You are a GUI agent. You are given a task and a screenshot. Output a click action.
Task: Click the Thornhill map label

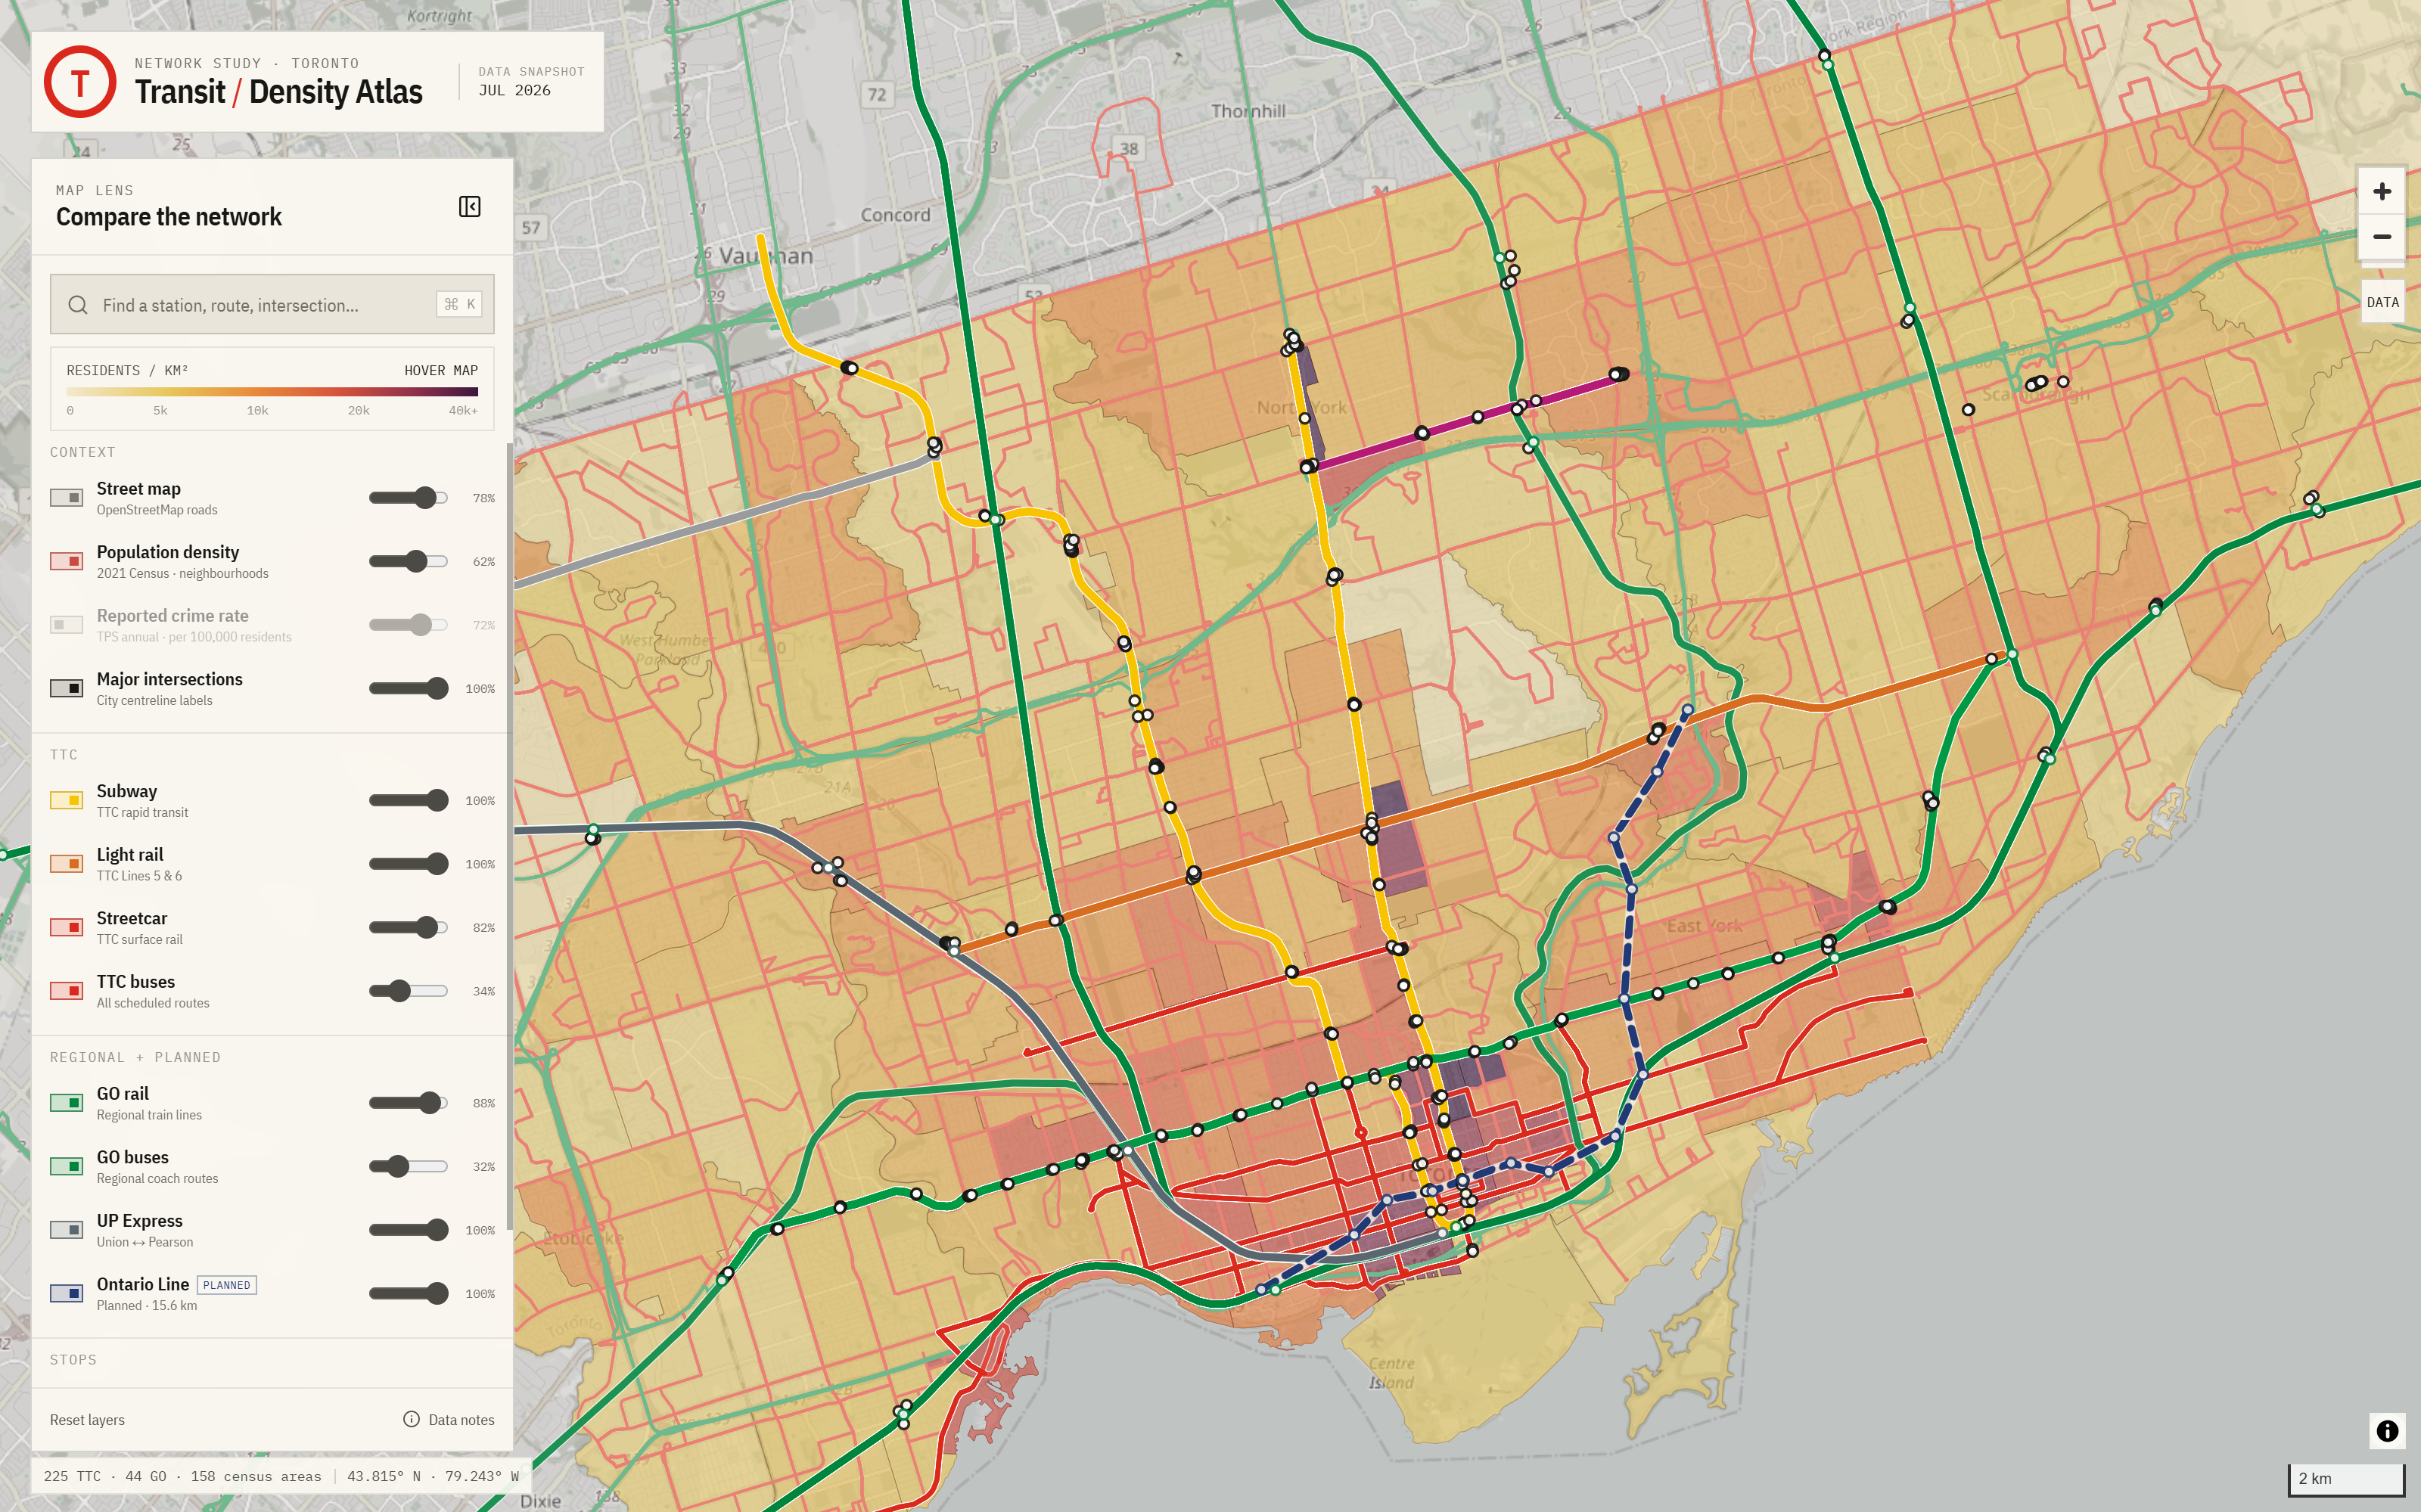(1248, 111)
